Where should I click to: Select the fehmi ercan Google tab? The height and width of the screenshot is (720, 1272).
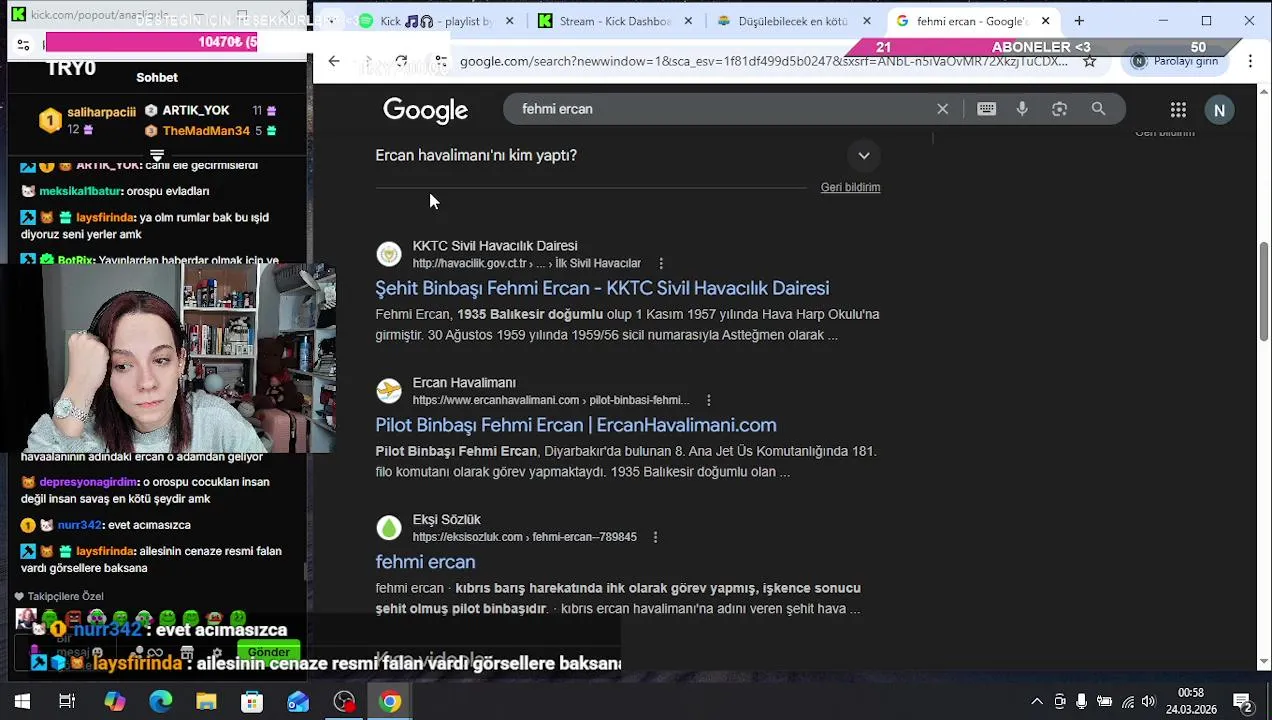pyautogui.click(x=972, y=21)
